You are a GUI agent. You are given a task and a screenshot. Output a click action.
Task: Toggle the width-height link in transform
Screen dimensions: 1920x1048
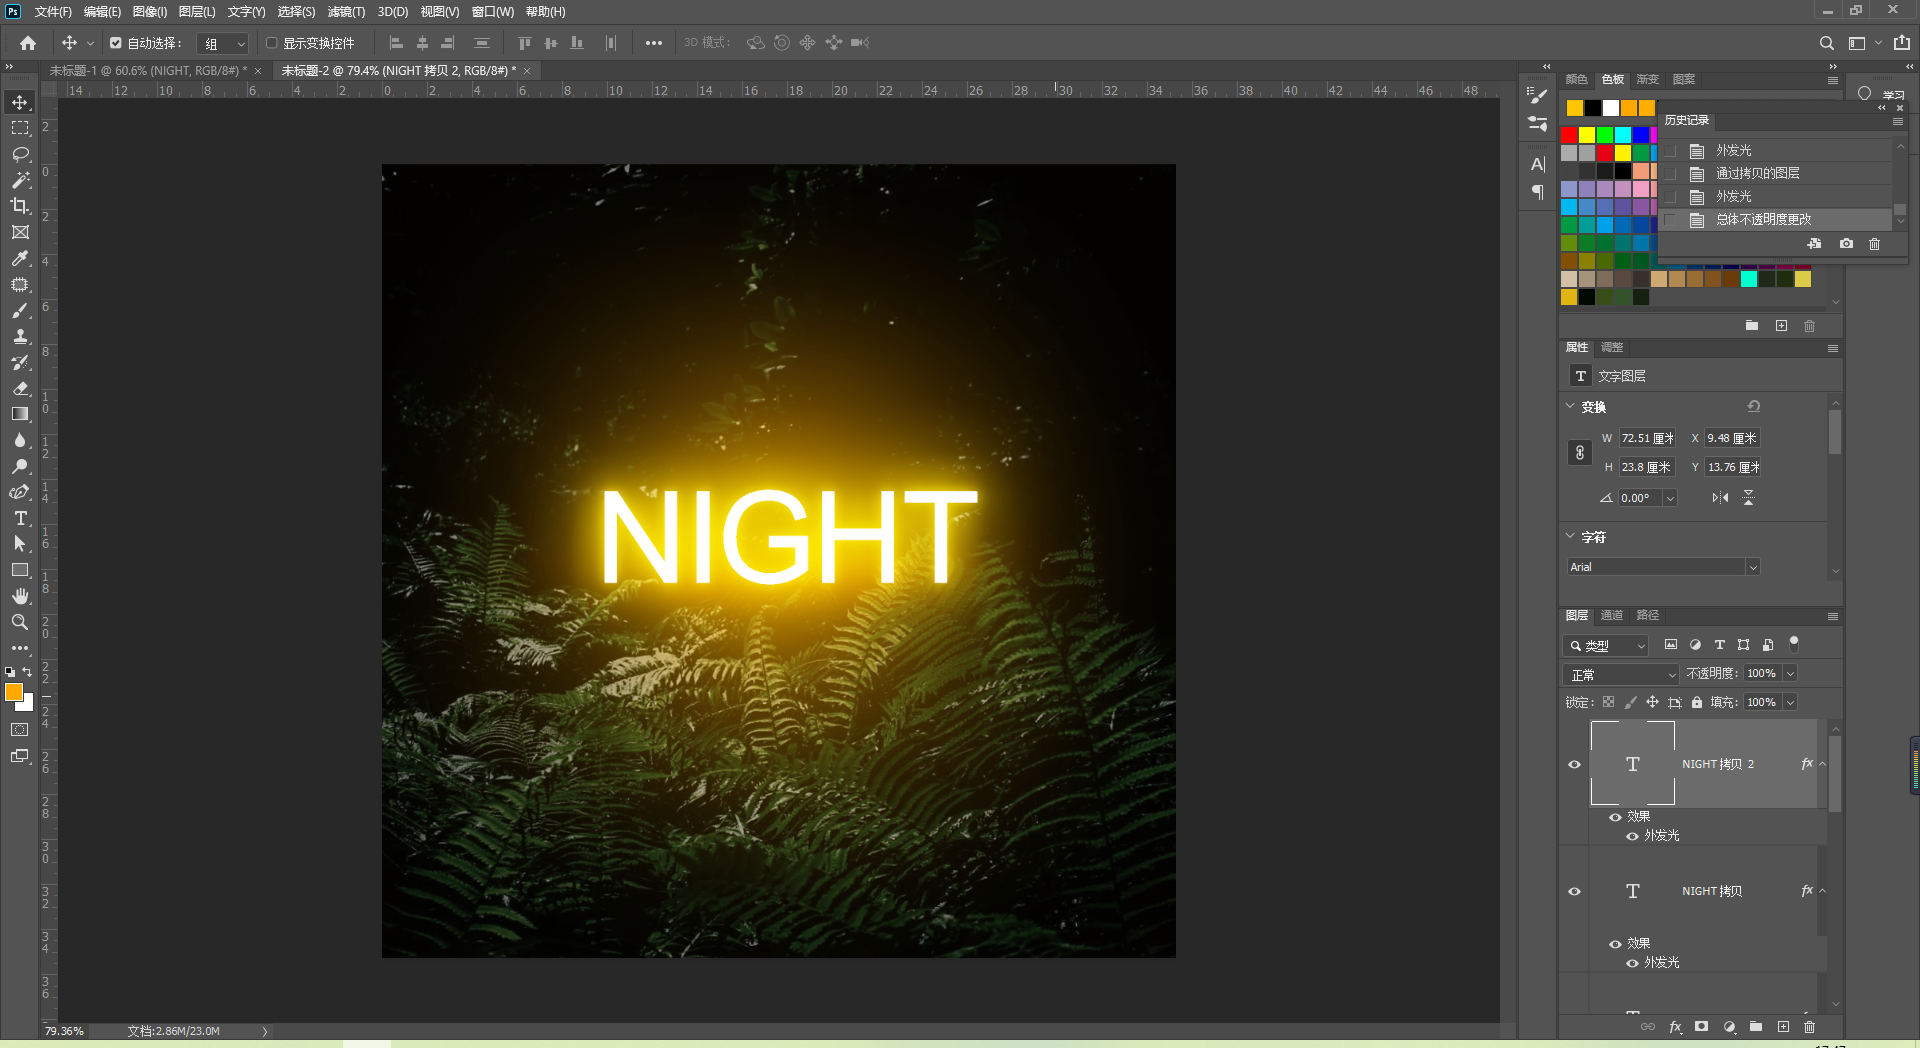pos(1580,453)
